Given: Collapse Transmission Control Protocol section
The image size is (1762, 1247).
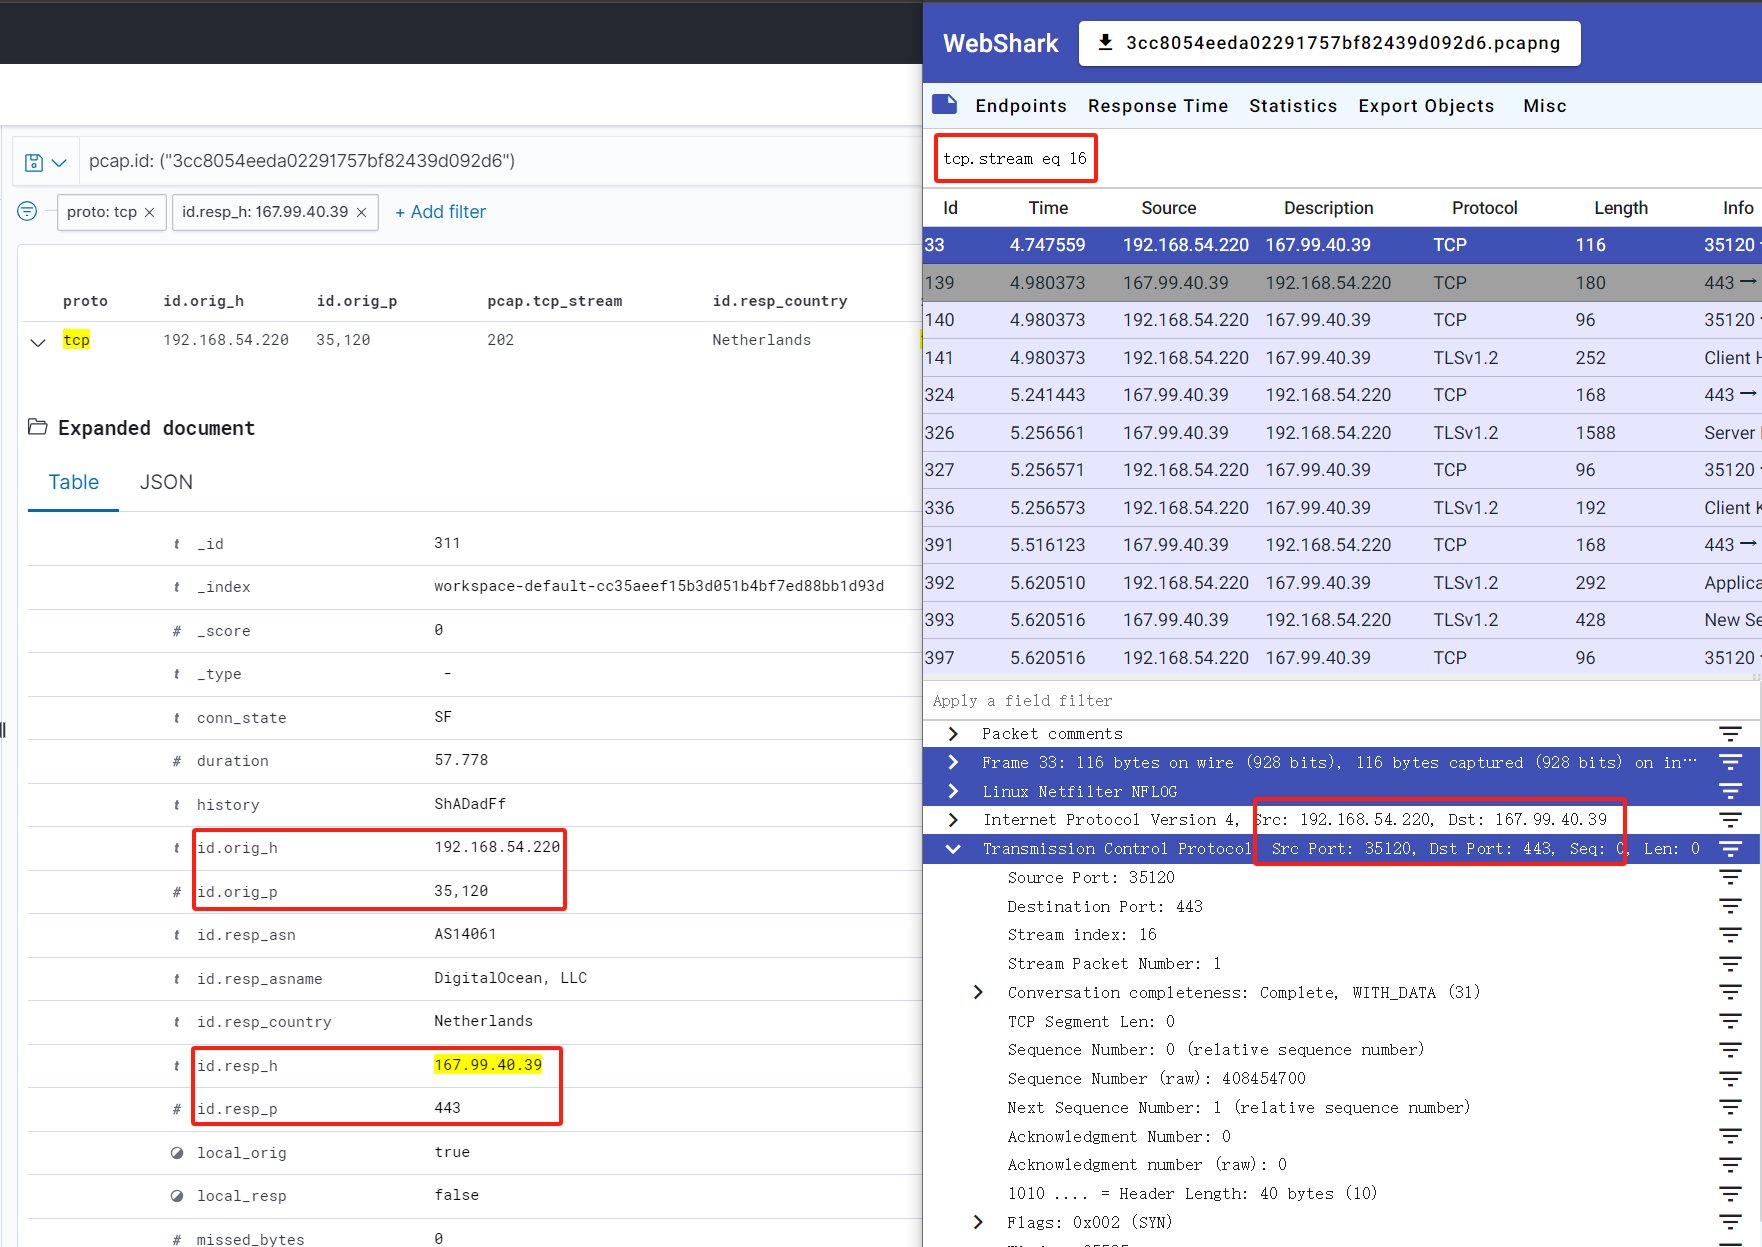Looking at the screenshot, I should pyautogui.click(x=953, y=849).
